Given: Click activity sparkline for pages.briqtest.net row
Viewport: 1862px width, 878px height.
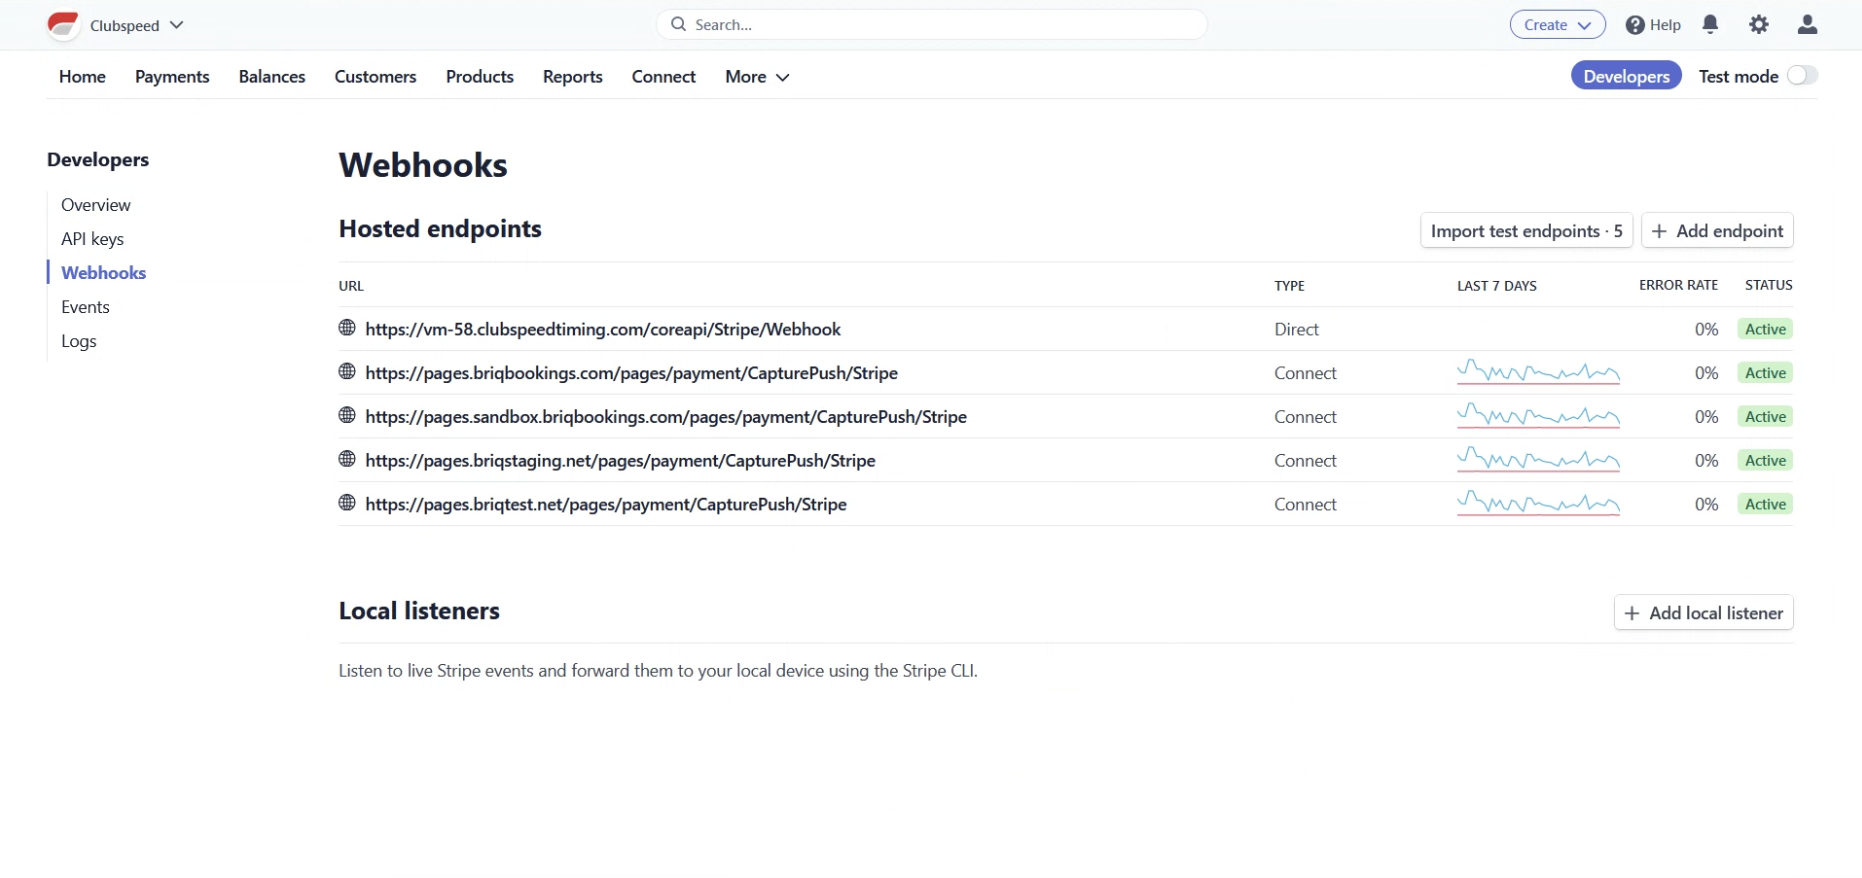Looking at the screenshot, I should pyautogui.click(x=1538, y=504).
